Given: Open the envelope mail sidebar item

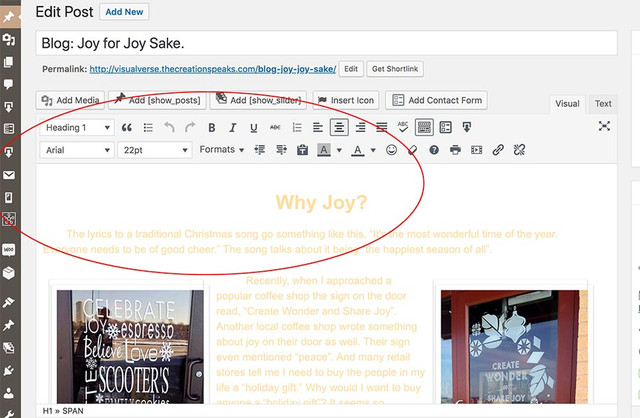Looking at the screenshot, I should coord(9,175).
